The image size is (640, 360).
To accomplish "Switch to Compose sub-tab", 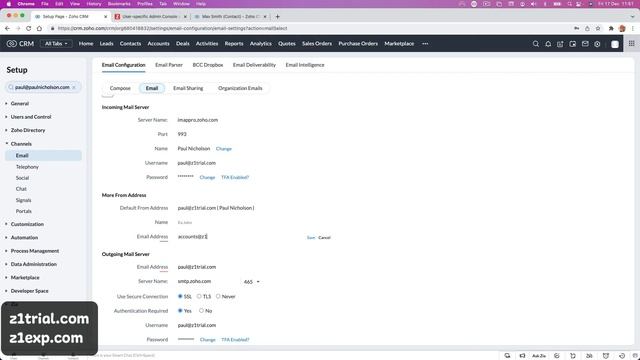I will (120, 88).
